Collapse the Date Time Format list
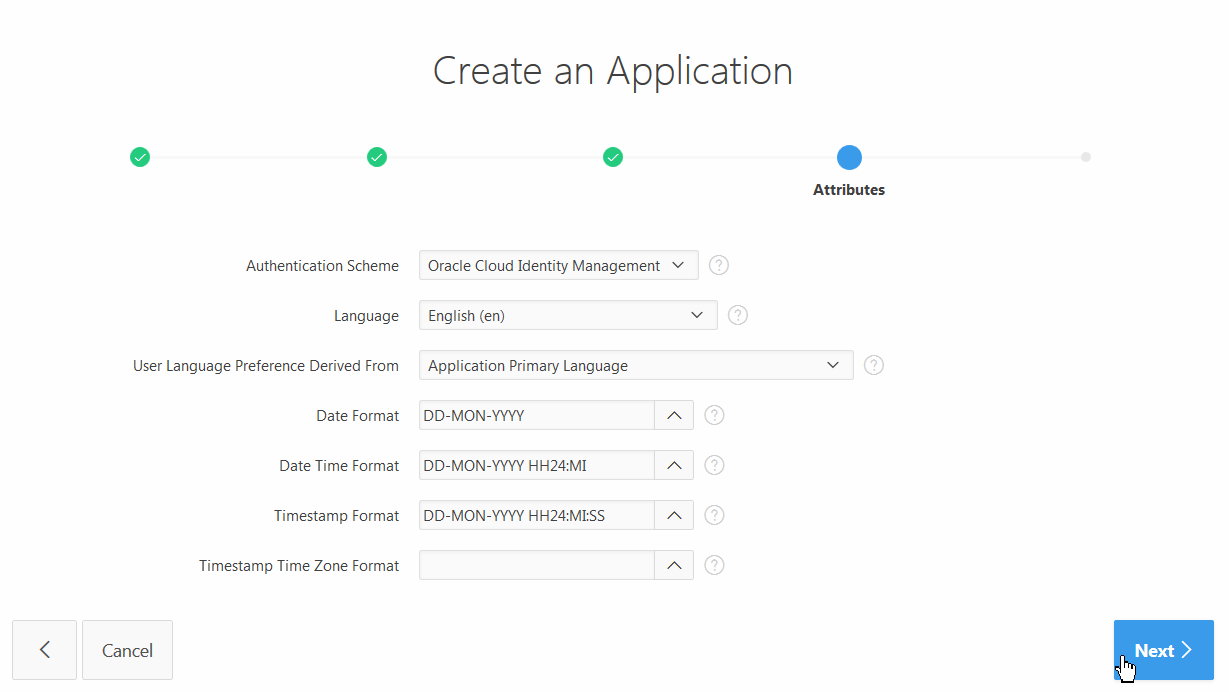Screen dimensions: 1229x692 675,465
